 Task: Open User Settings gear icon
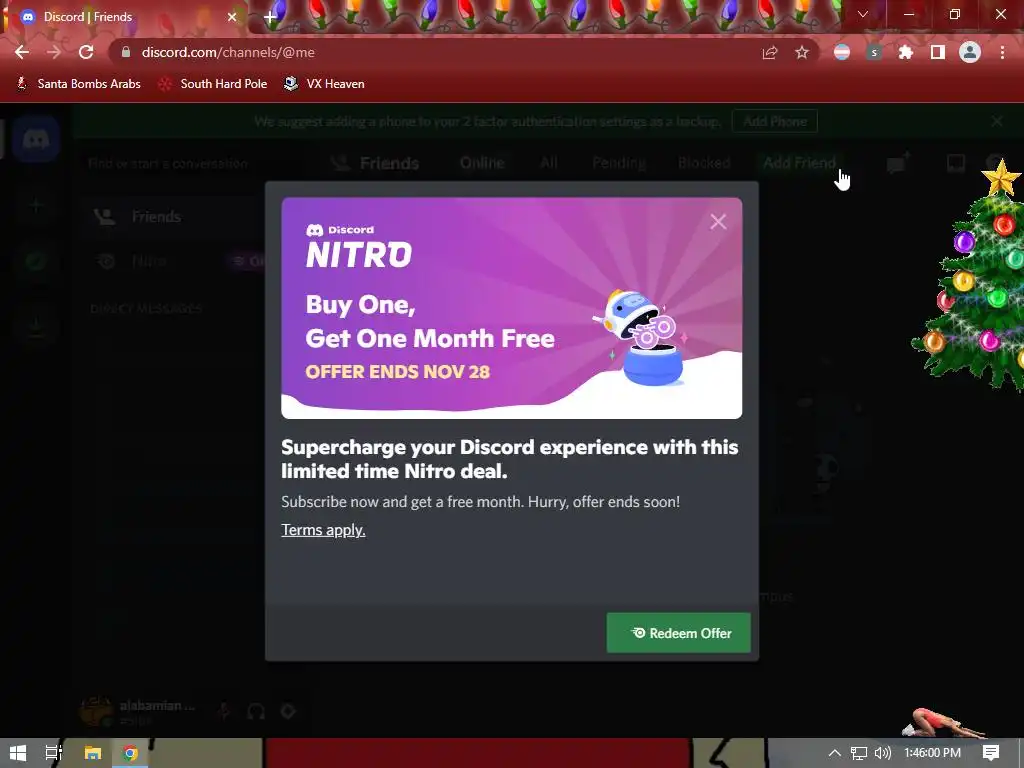(x=288, y=711)
